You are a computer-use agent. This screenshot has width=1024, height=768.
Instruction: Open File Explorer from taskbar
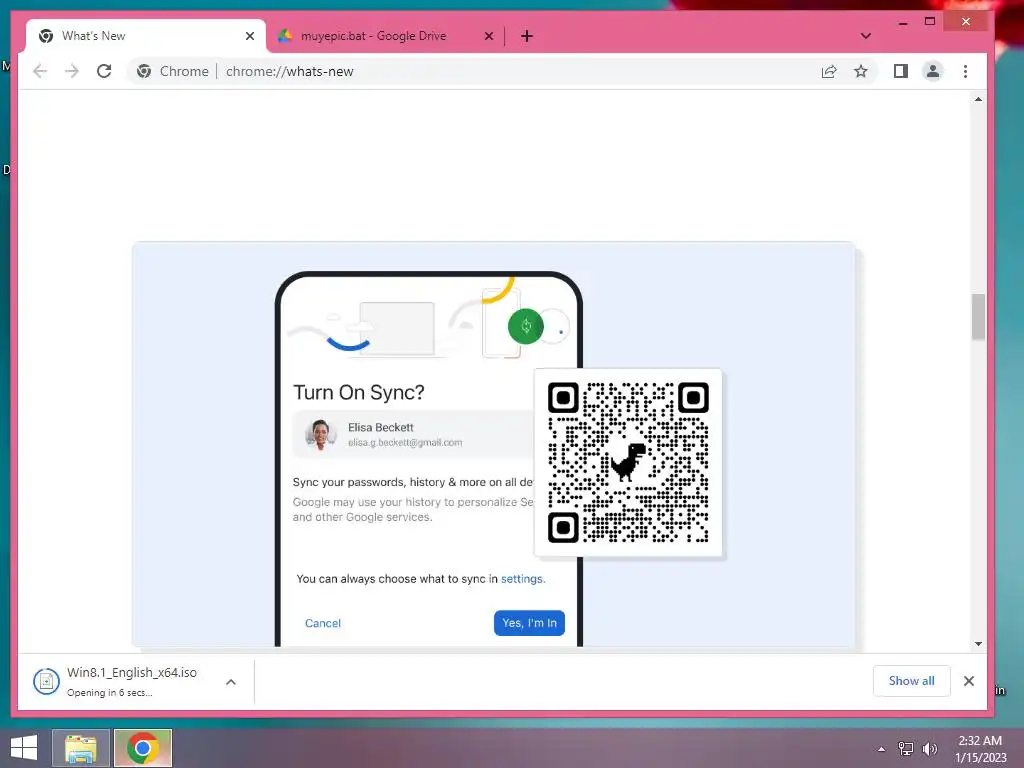click(80, 748)
